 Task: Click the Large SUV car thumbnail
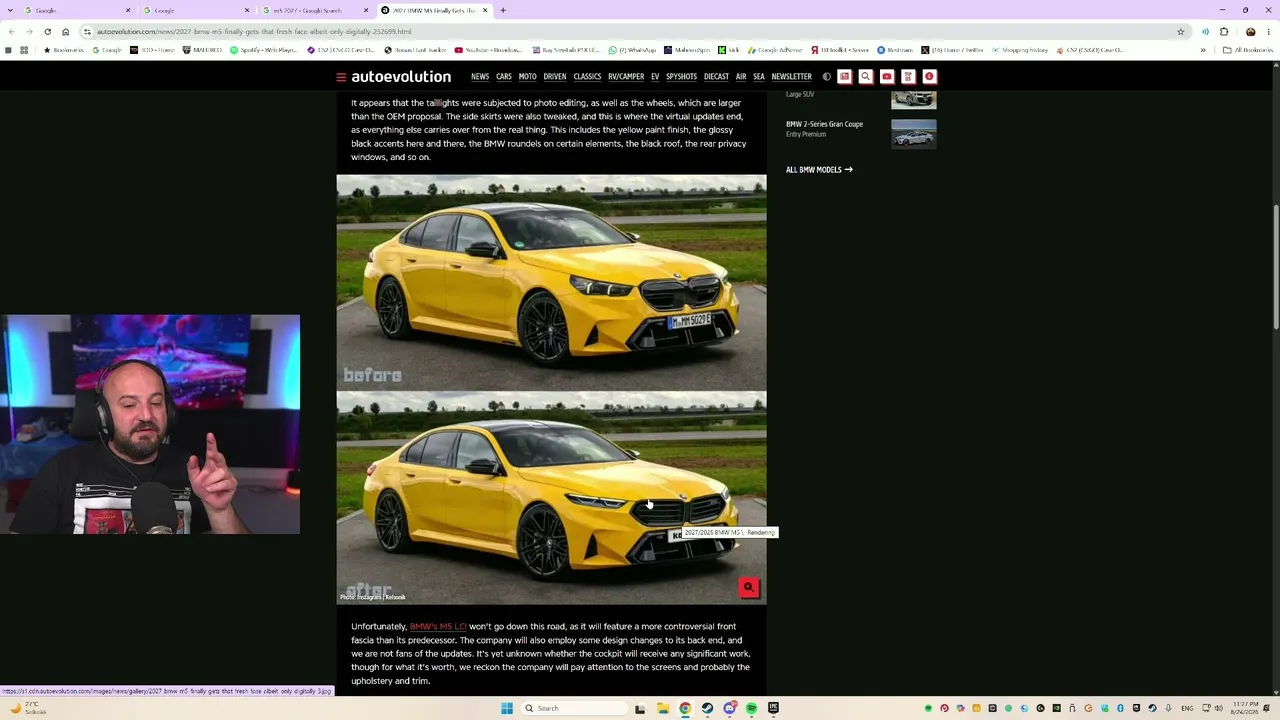coord(914,98)
